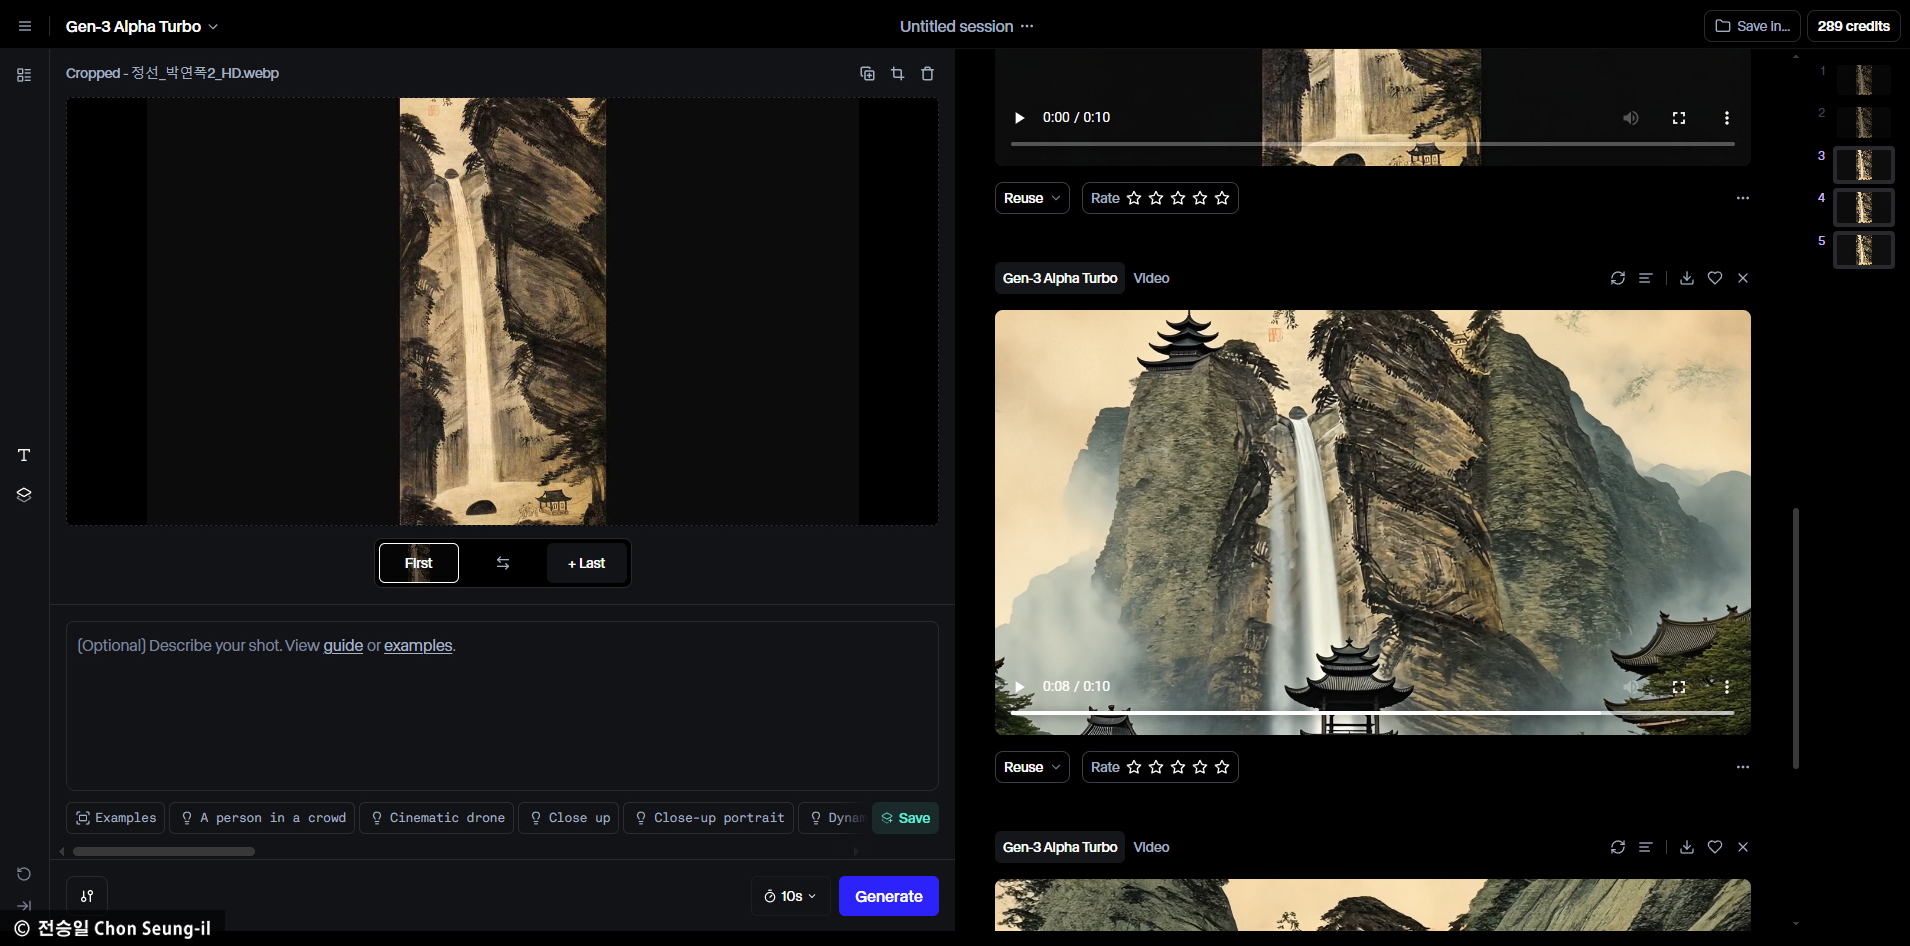Fullscreen the top video
Viewport: 1910px width, 946px height.
pos(1679,118)
